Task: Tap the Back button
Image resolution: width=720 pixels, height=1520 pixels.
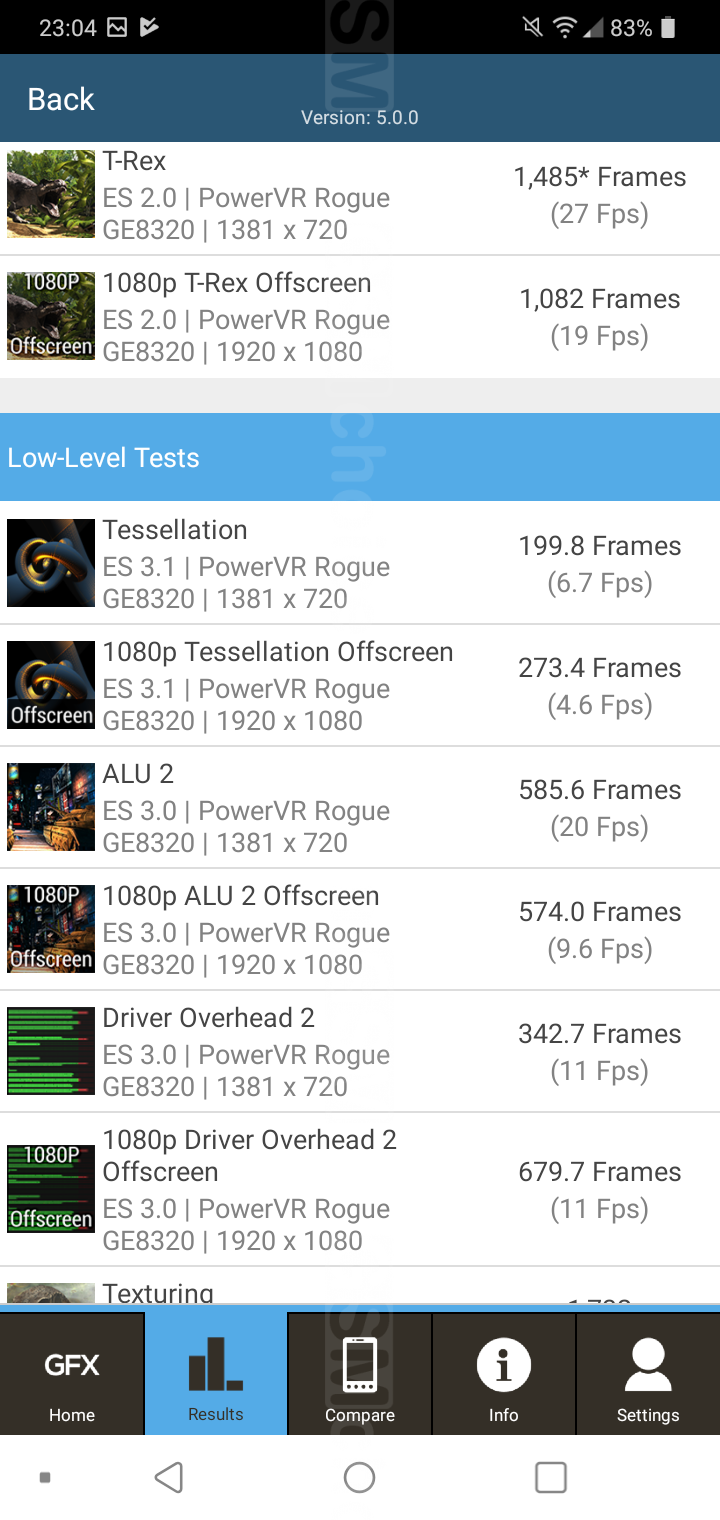Action: [x=61, y=100]
